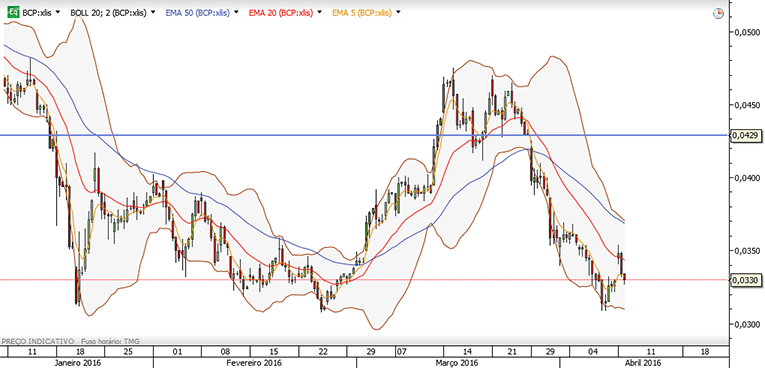Viewport: 765px width, 368px height.
Task: Expand the EMA 5 indicator dropdown arrow
Action: click(x=398, y=13)
